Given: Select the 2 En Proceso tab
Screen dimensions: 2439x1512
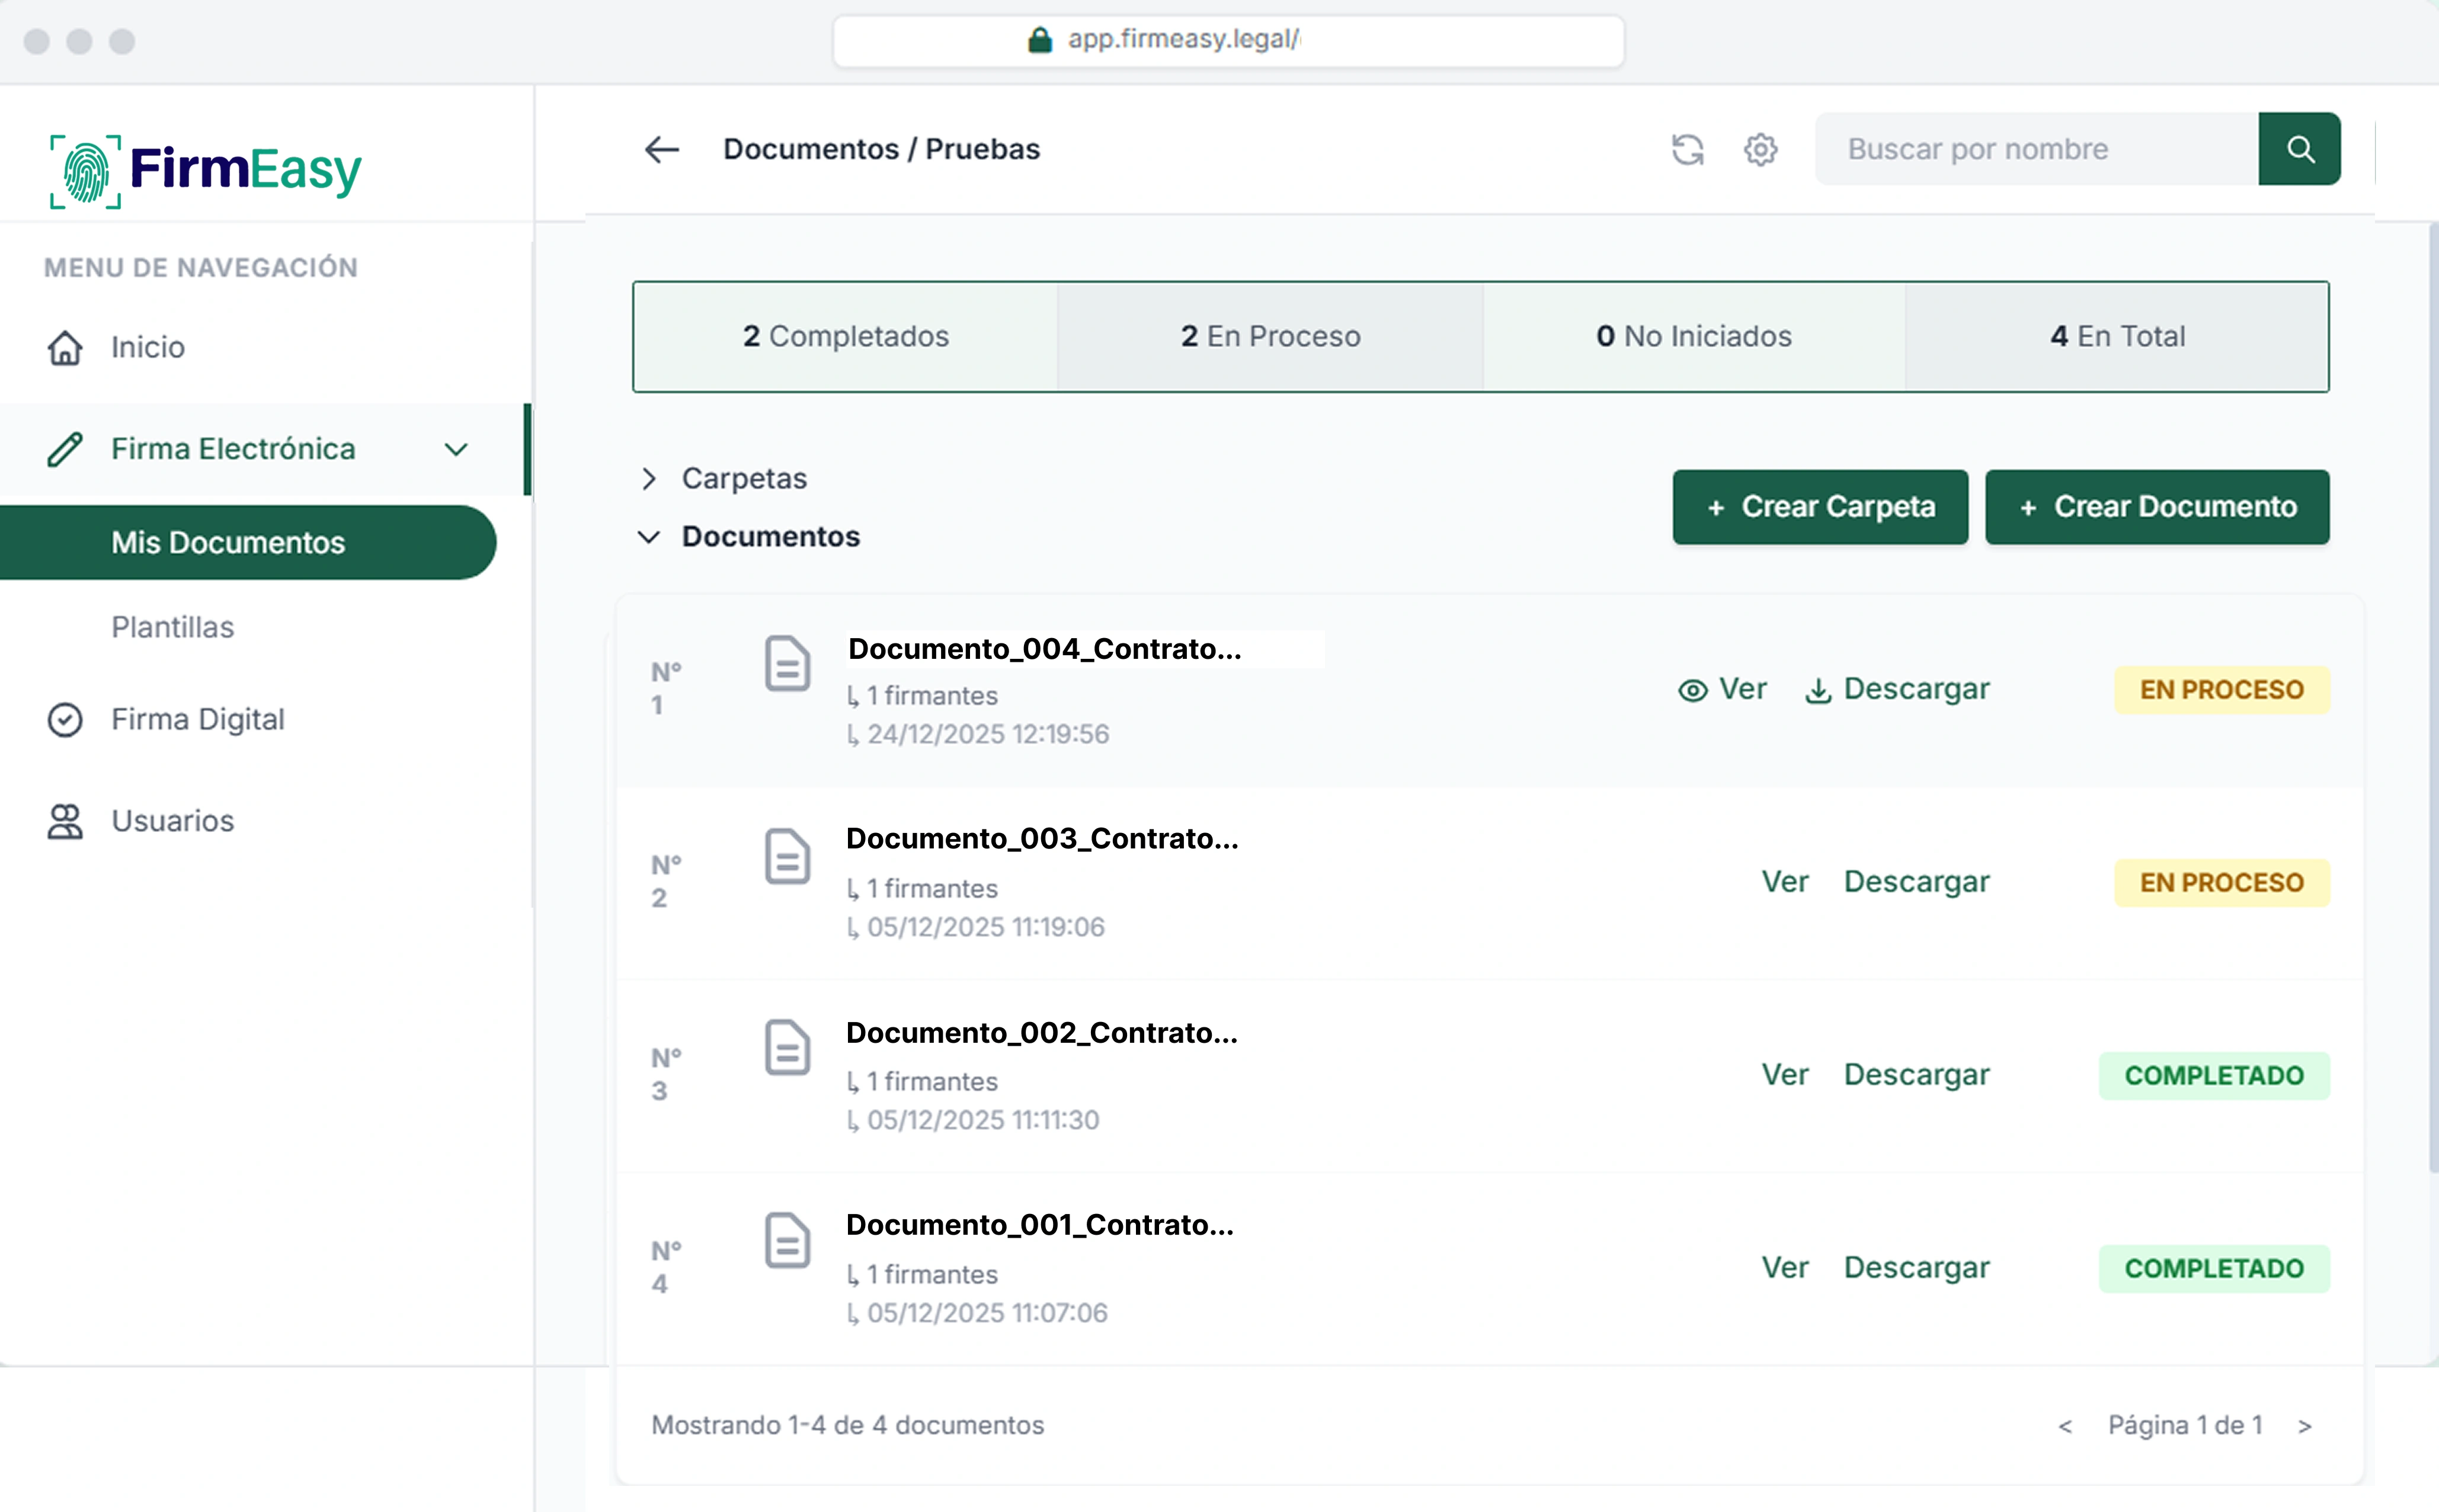Looking at the screenshot, I should coord(1270,337).
